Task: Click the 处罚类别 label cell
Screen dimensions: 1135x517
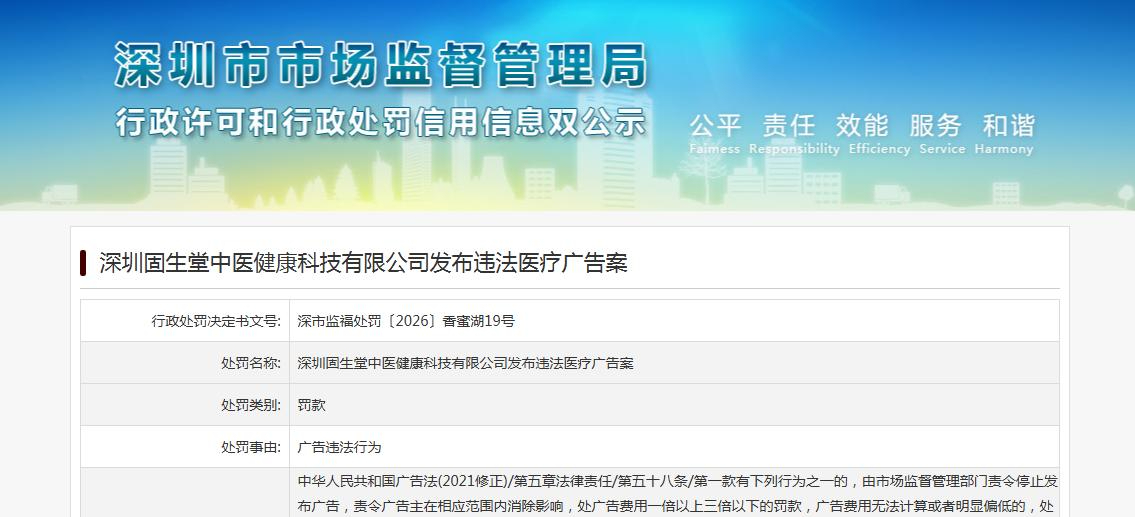Action: coord(185,405)
